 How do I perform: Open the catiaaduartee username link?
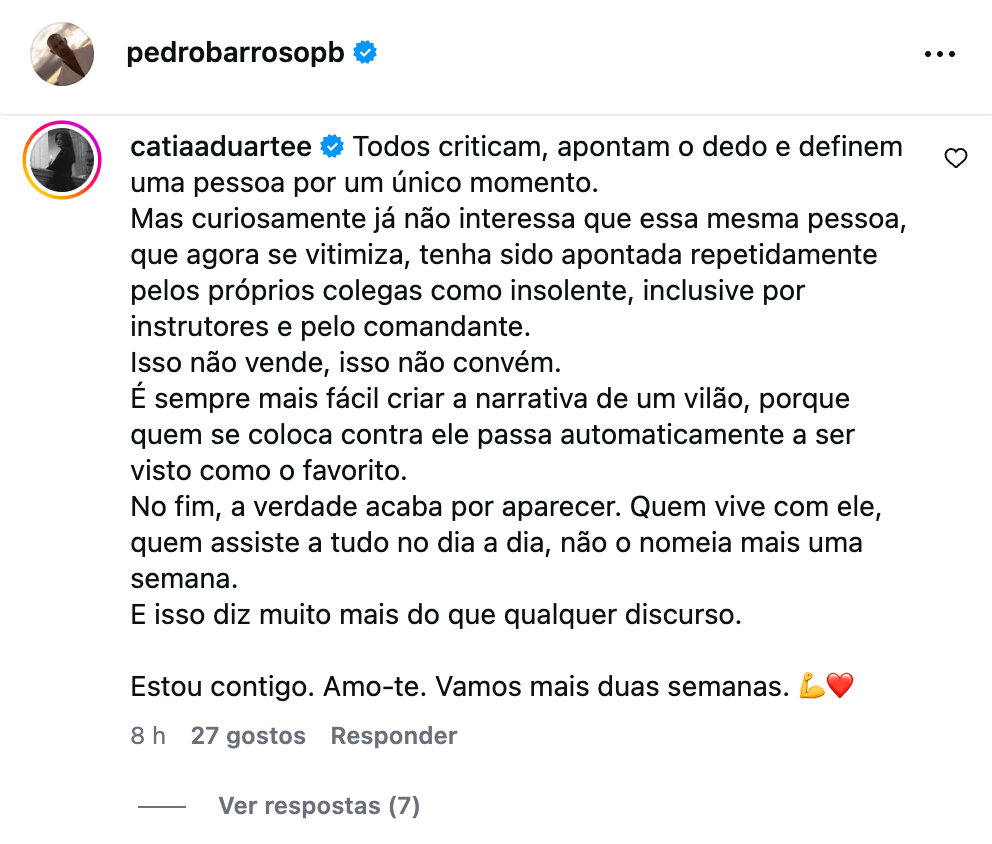pos(222,147)
